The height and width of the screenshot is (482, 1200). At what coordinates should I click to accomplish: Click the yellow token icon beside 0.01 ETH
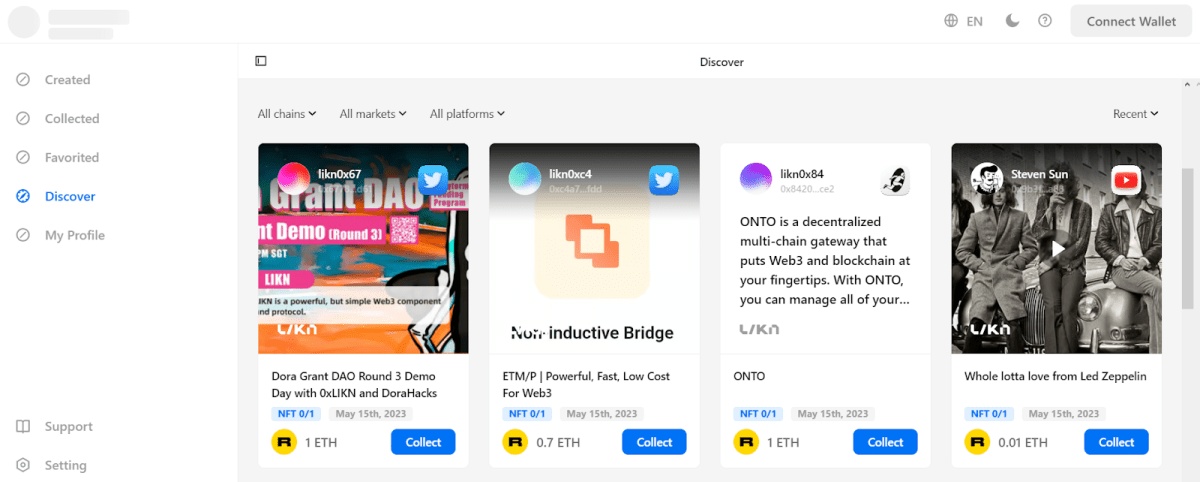coord(977,442)
